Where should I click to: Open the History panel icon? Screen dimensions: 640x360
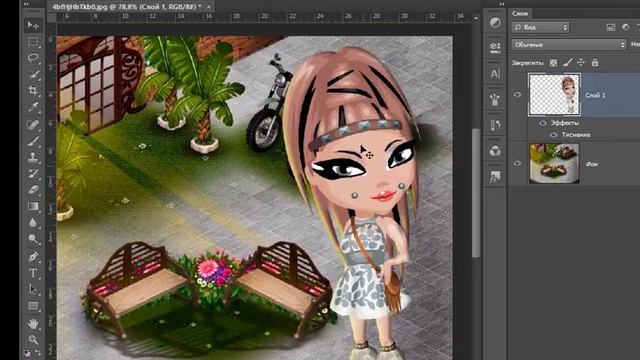click(x=495, y=124)
